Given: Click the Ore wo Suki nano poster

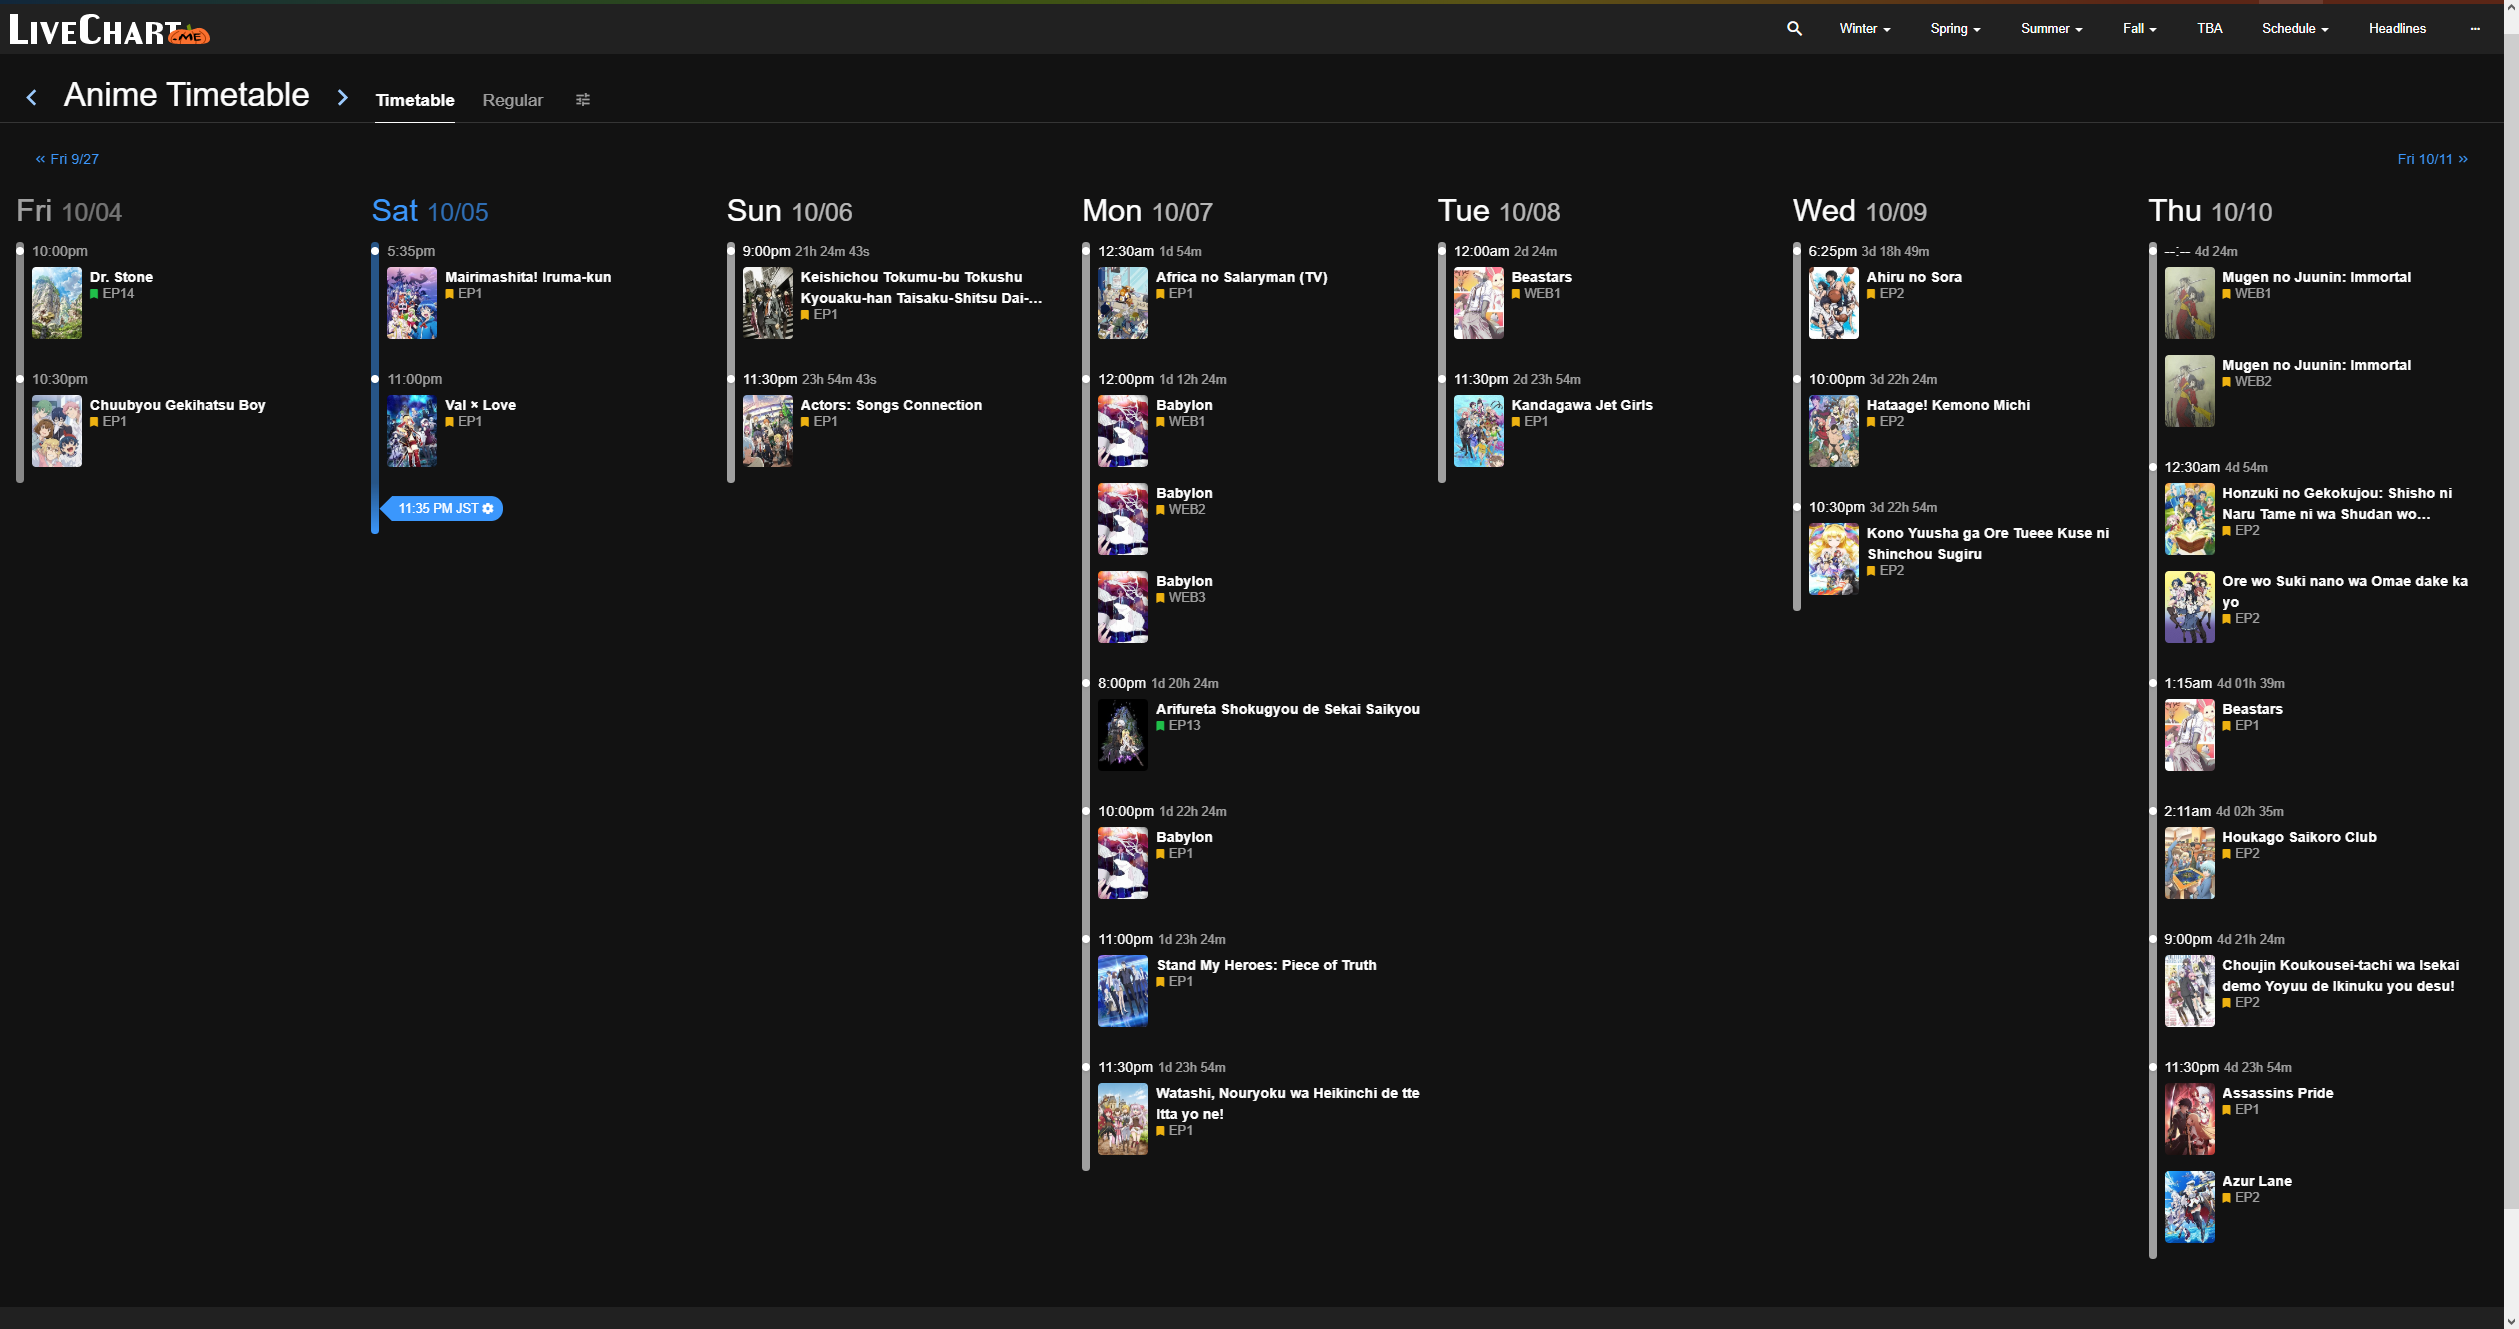Looking at the screenshot, I should click(x=2189, y=607).
